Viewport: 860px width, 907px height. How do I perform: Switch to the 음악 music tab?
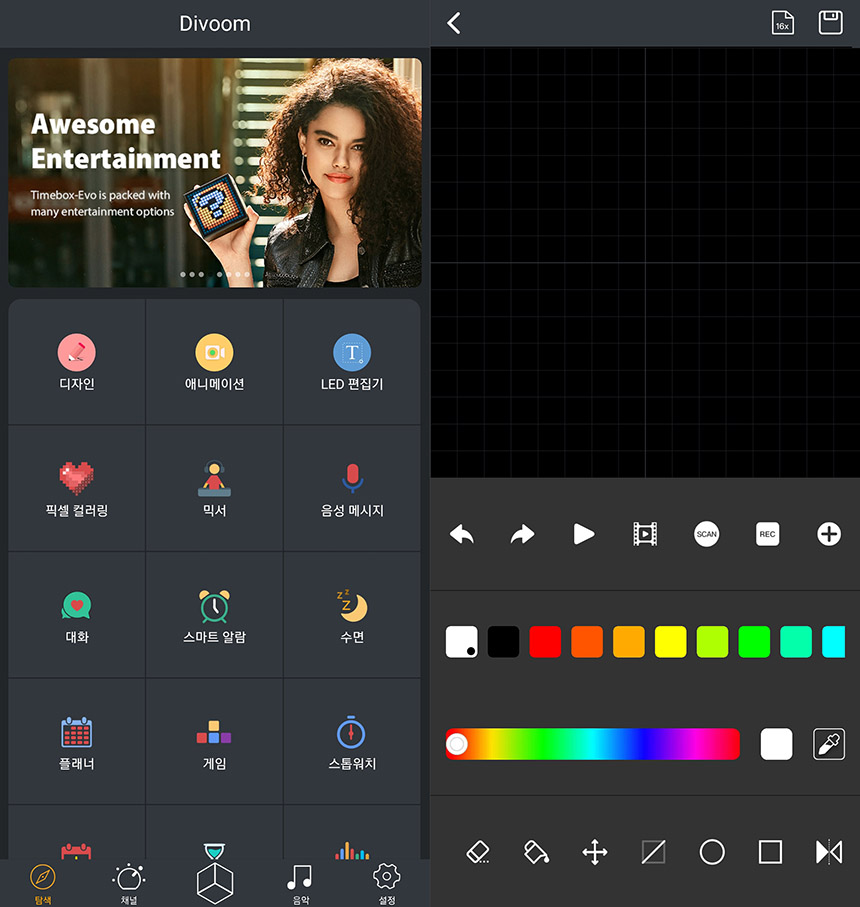point(300,883)
